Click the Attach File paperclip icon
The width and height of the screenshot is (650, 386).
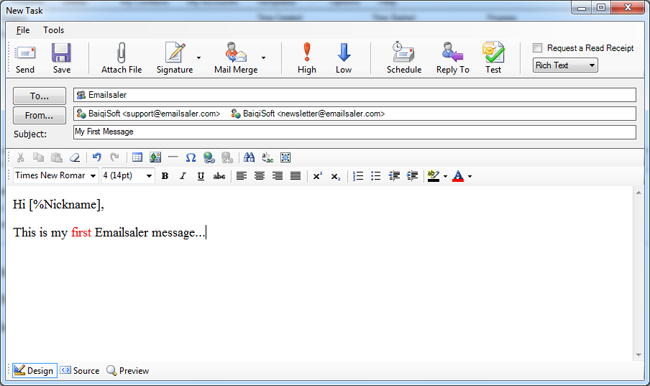[121, 53]
